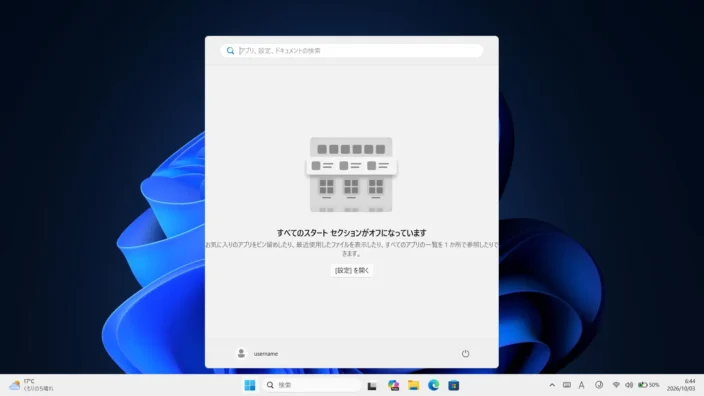Open the weather widget showing 17°C
704x396 pixels.
[x=31, y=385]
